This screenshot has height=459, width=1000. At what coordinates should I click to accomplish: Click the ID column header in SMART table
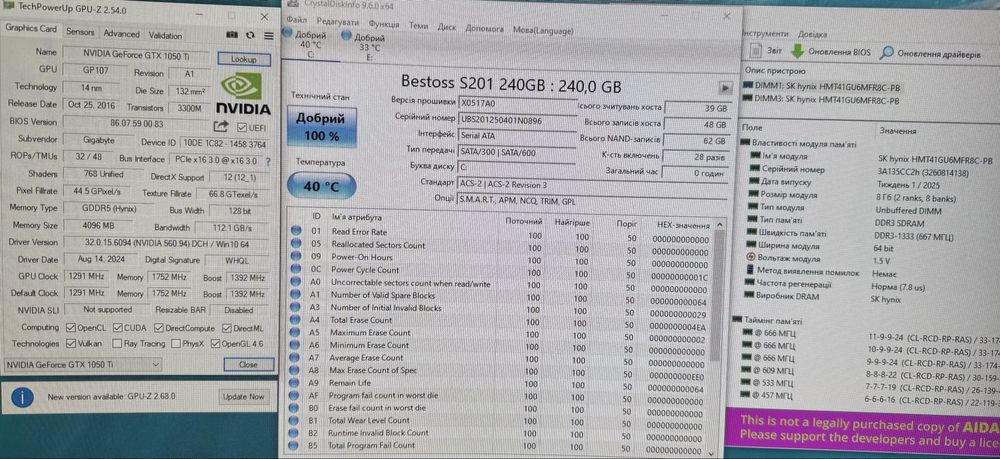tap(316, 217)
